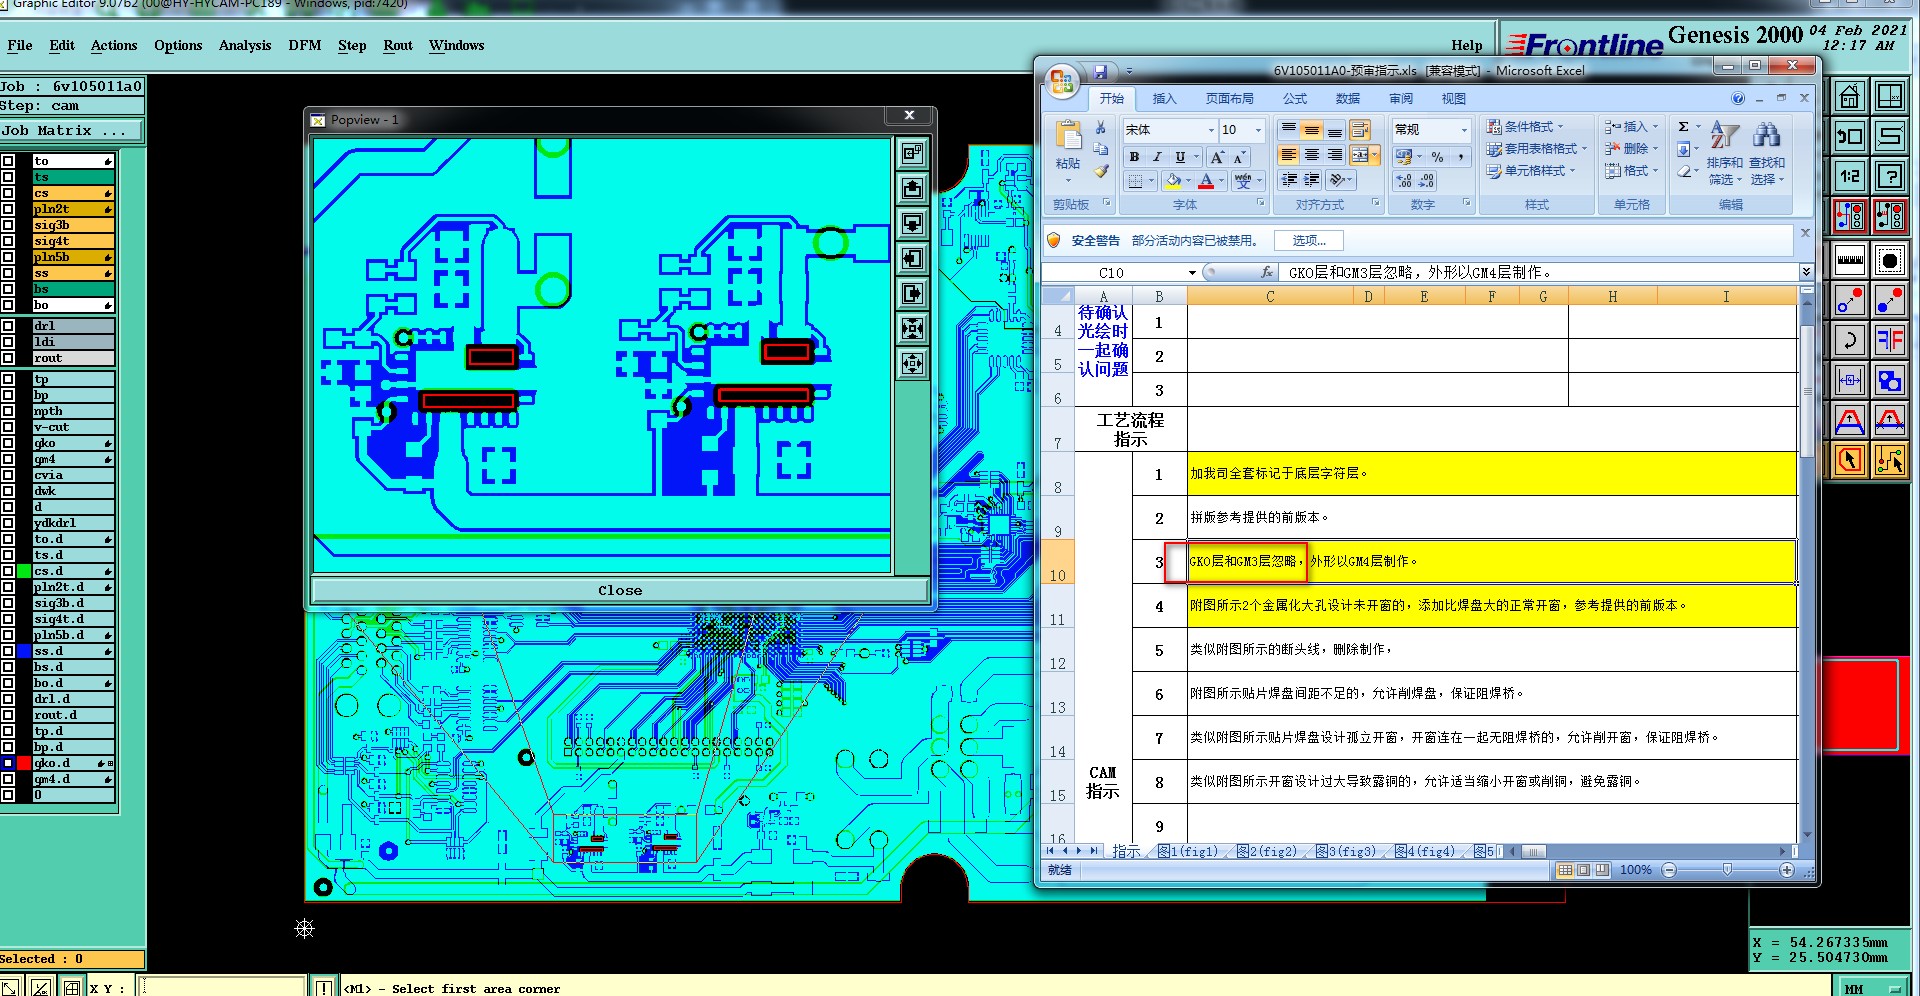Click the Excel formula bar text
This screenshot has width=1920, height=996.
click(x=1420, y=273)
